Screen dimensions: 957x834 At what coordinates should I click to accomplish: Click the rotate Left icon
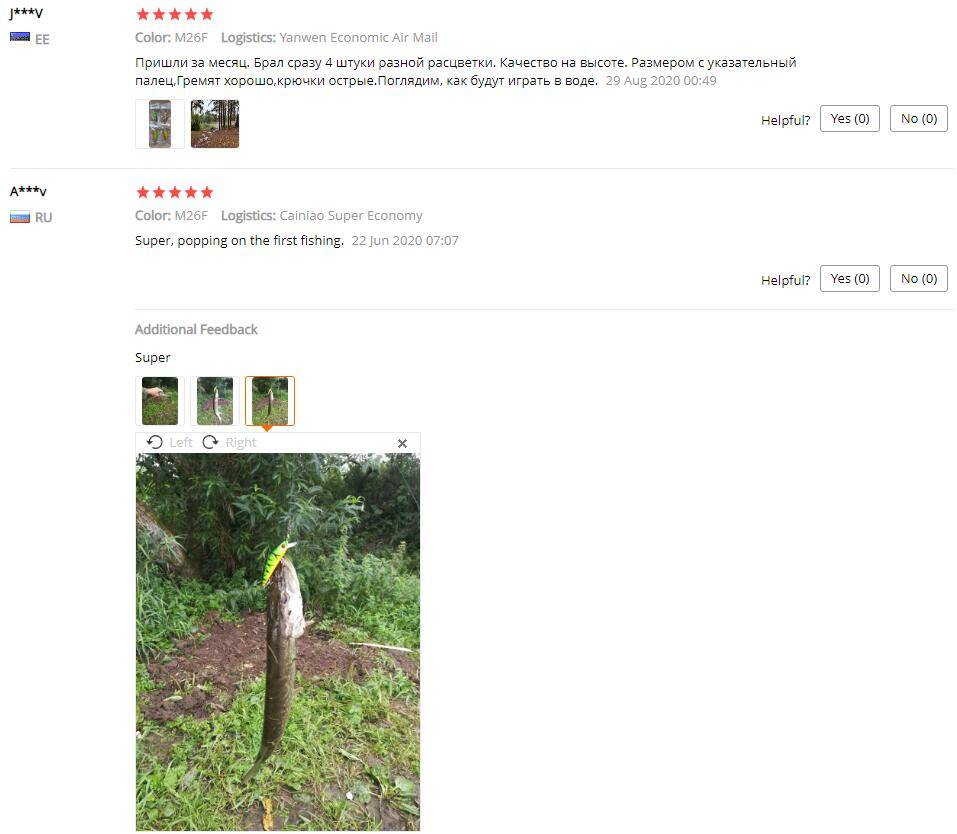(154, 442)
